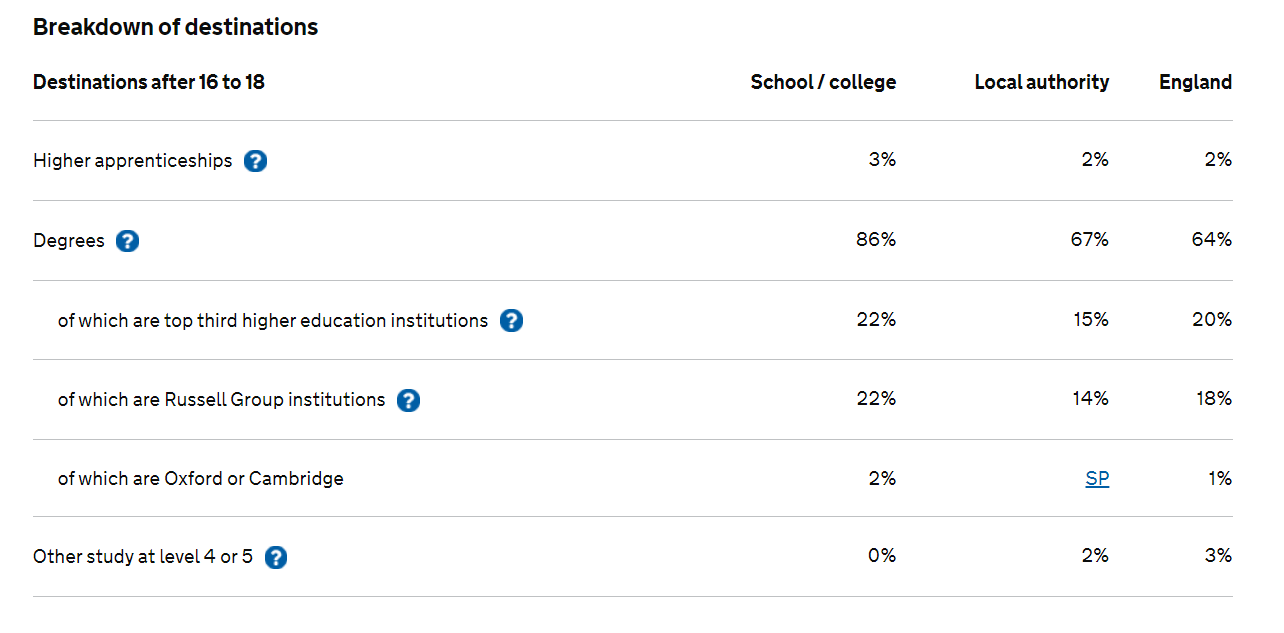This screenshot has height=633, width=1284.
Task: Select the Breakdown of destinations heading
Action: tap(176, 27)
